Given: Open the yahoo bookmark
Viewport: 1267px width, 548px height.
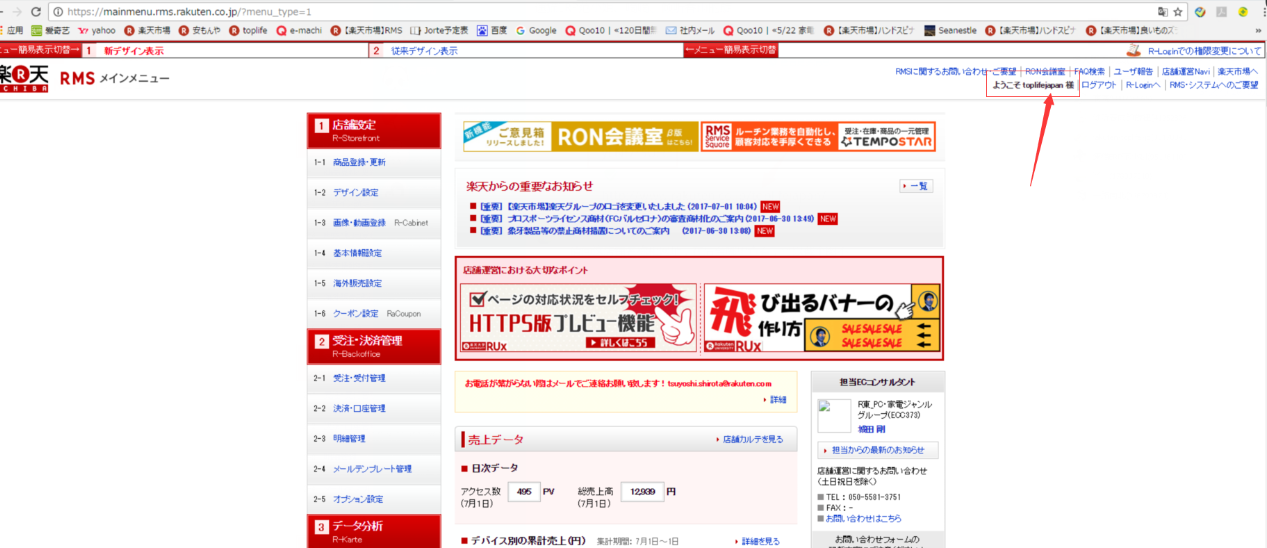Looking at the screenshot, I should click(x=96, y=30).
